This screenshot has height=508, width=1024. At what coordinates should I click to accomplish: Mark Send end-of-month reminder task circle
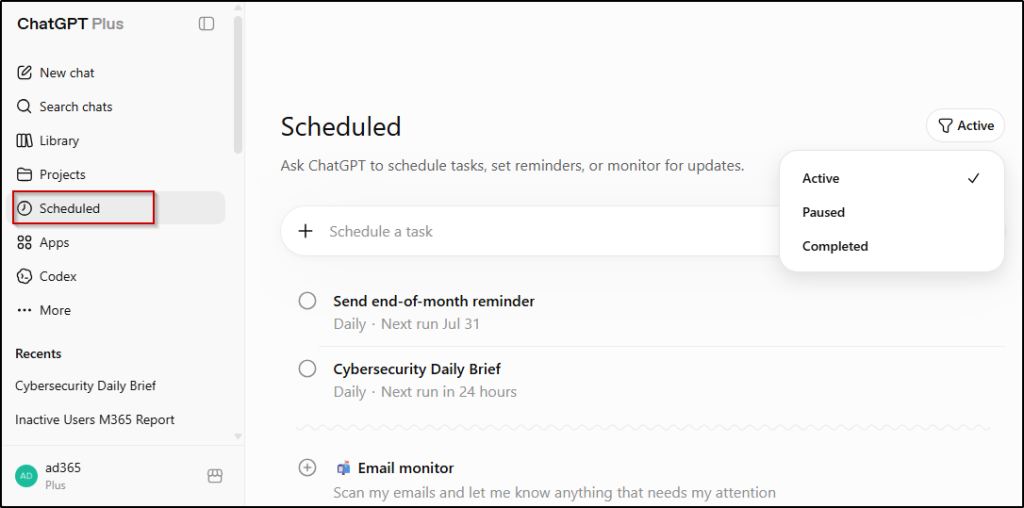pyautogui.click(x=307, y=301)
